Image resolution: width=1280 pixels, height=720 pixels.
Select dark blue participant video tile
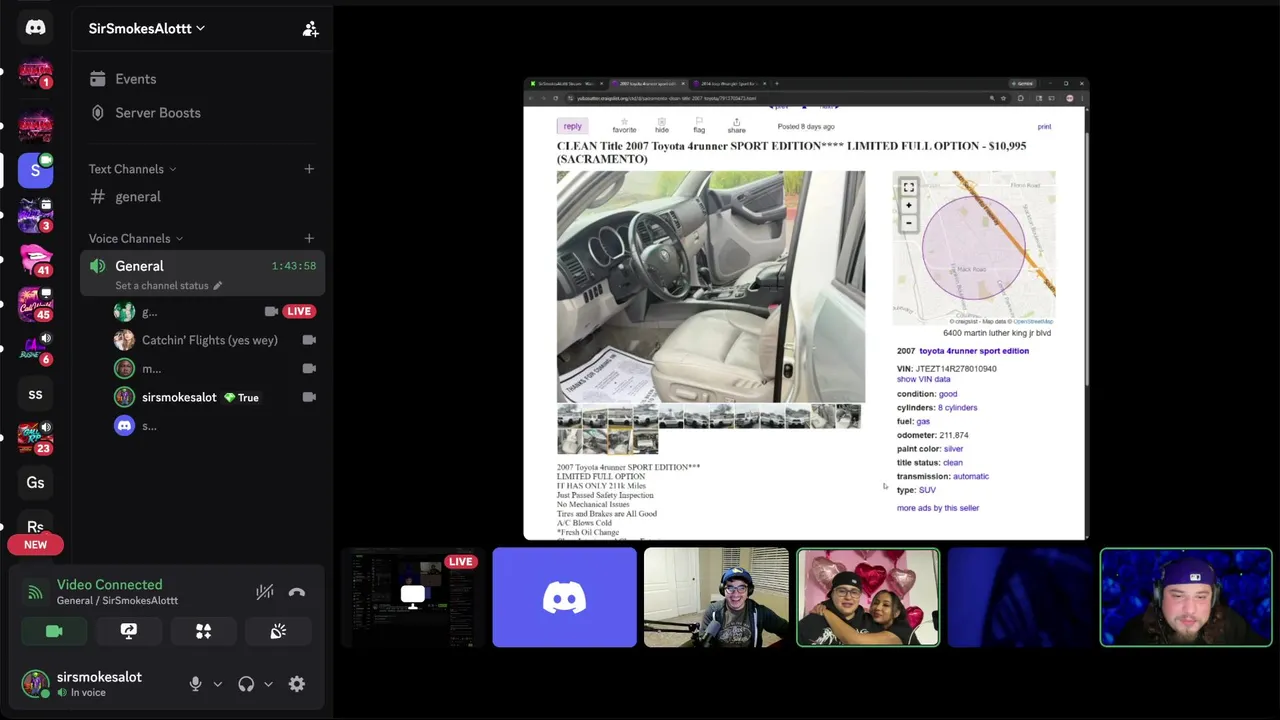click(x=1020, y=597)
